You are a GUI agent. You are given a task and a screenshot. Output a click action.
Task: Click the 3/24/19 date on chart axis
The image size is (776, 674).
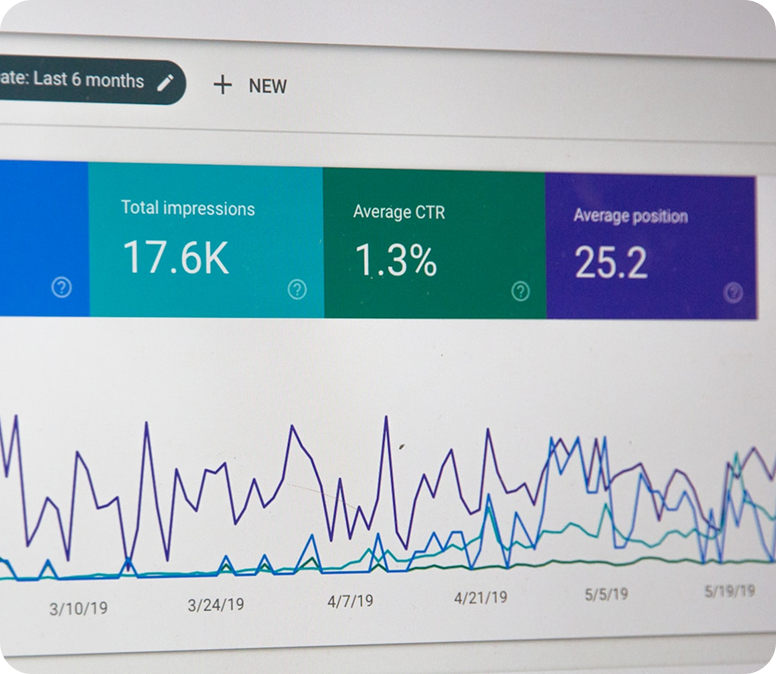(215, 604)
